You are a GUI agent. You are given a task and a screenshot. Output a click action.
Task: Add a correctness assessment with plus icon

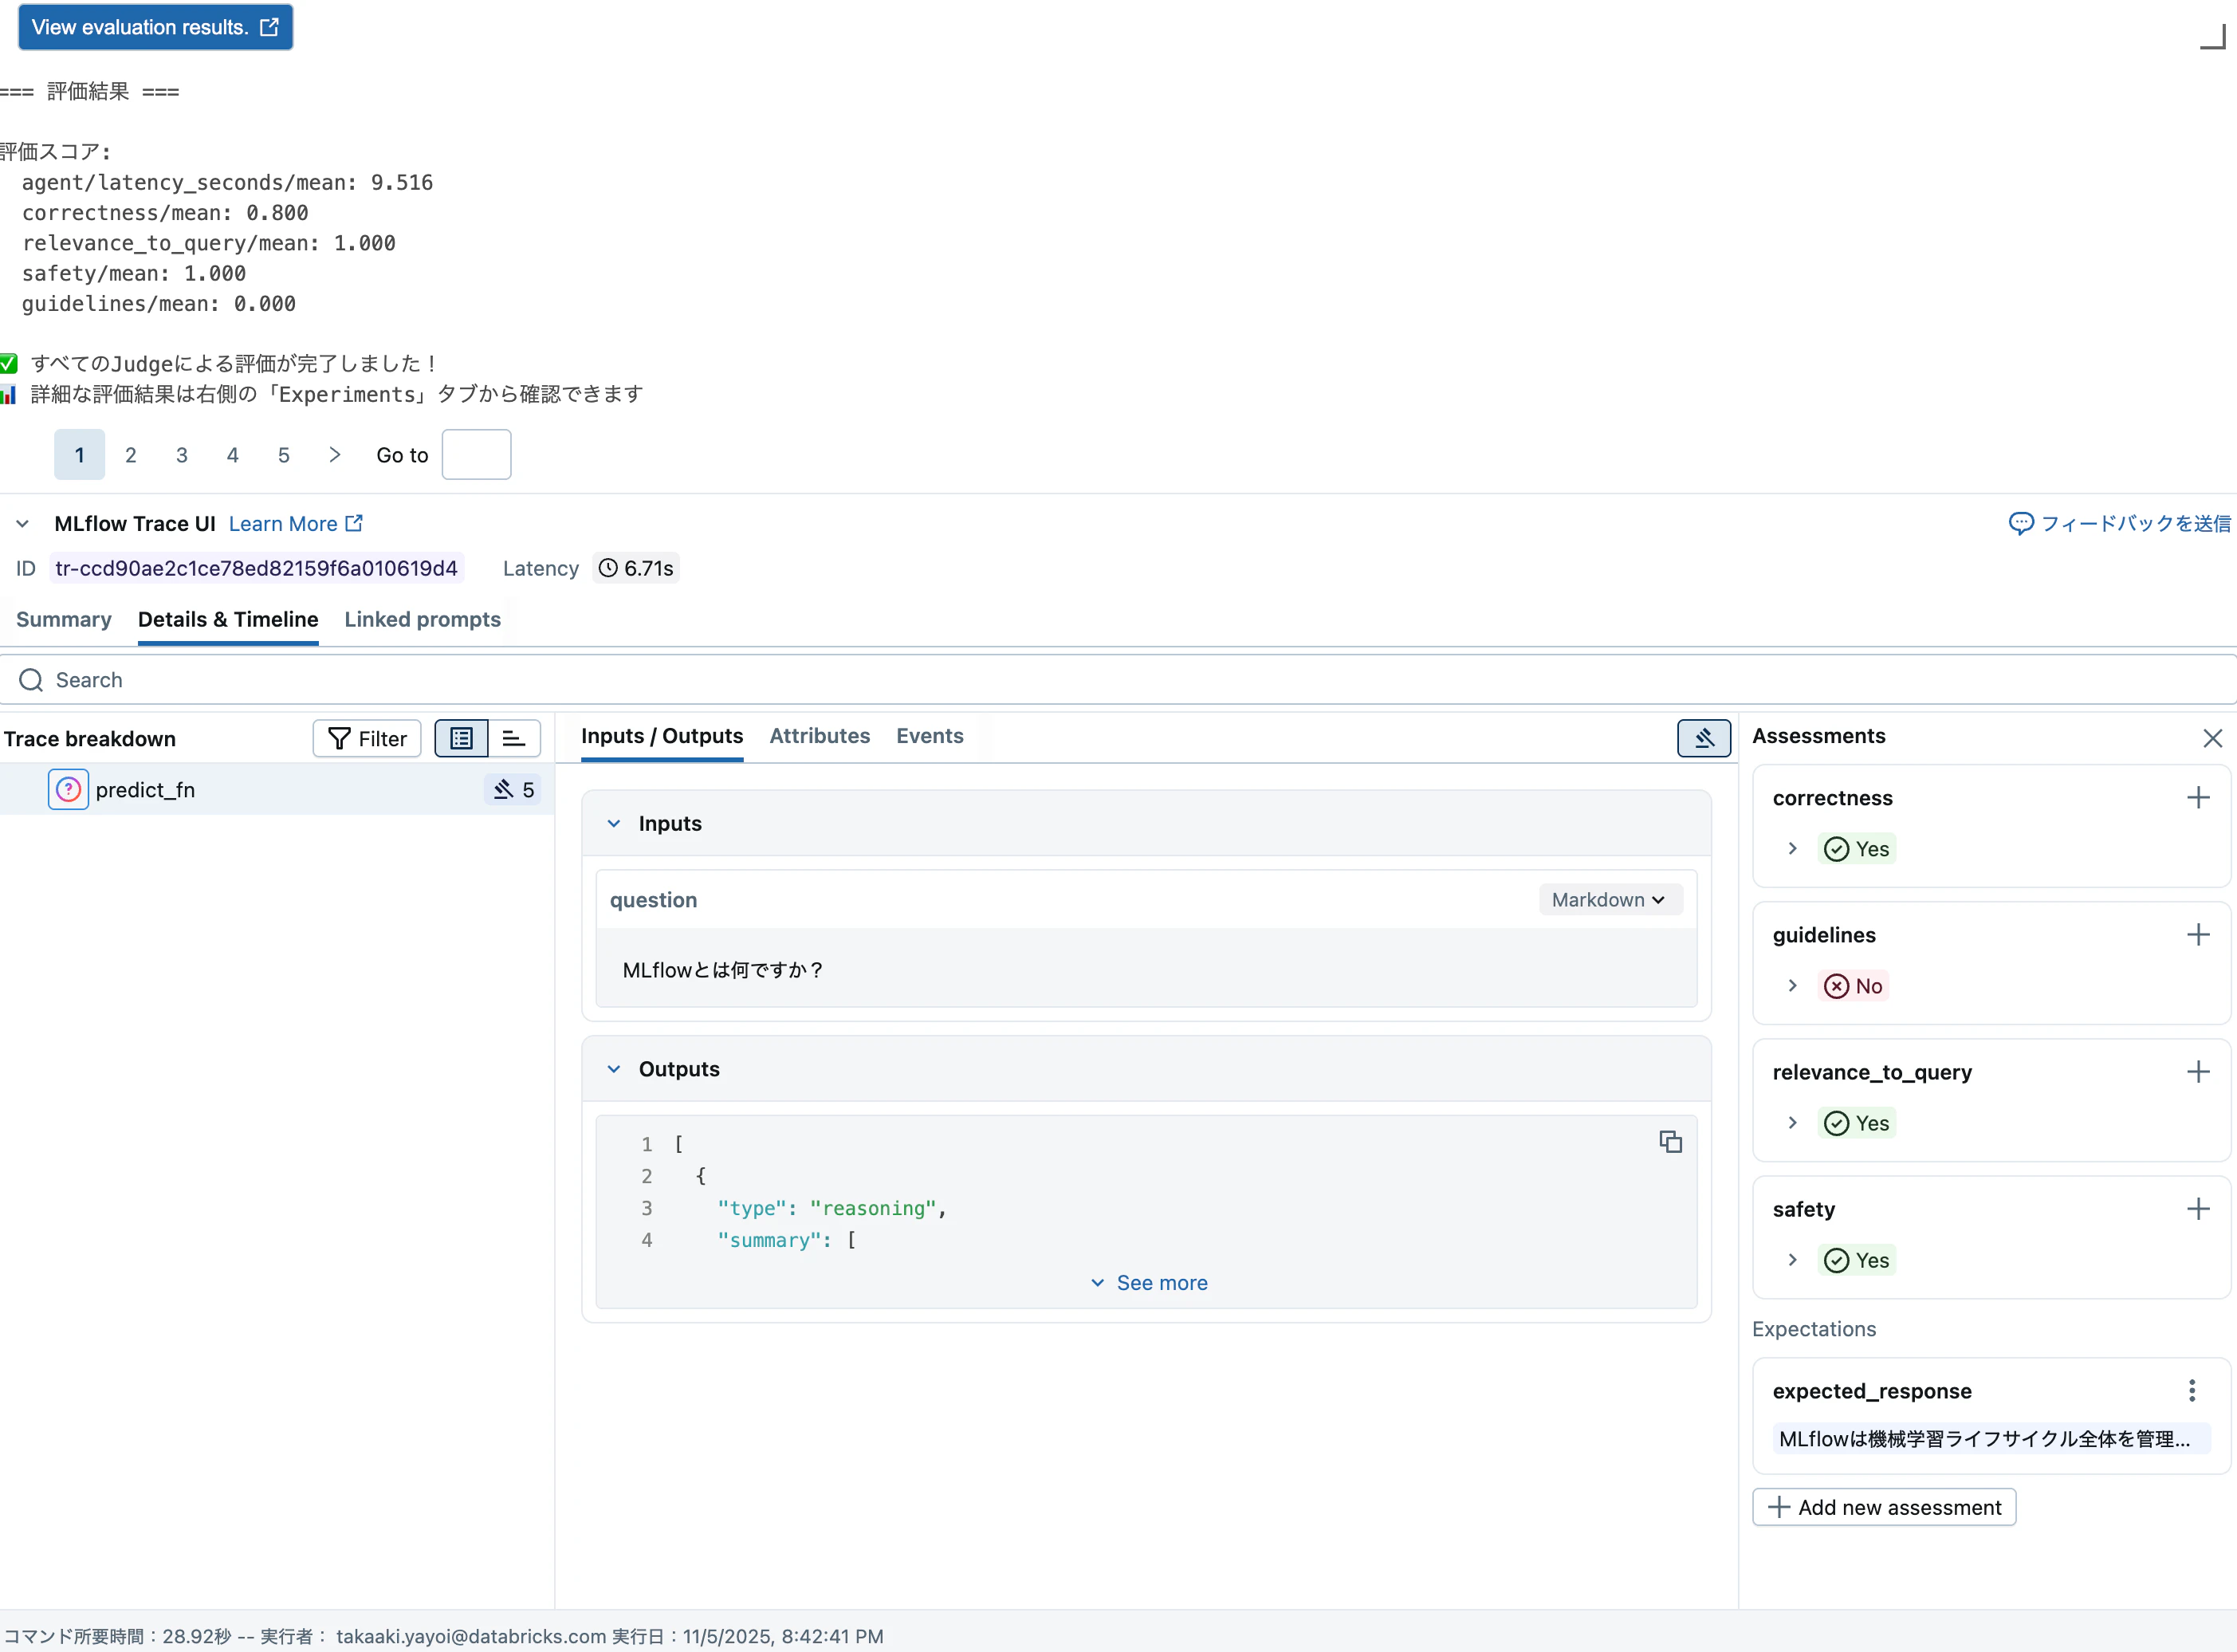click(2198, 798)
